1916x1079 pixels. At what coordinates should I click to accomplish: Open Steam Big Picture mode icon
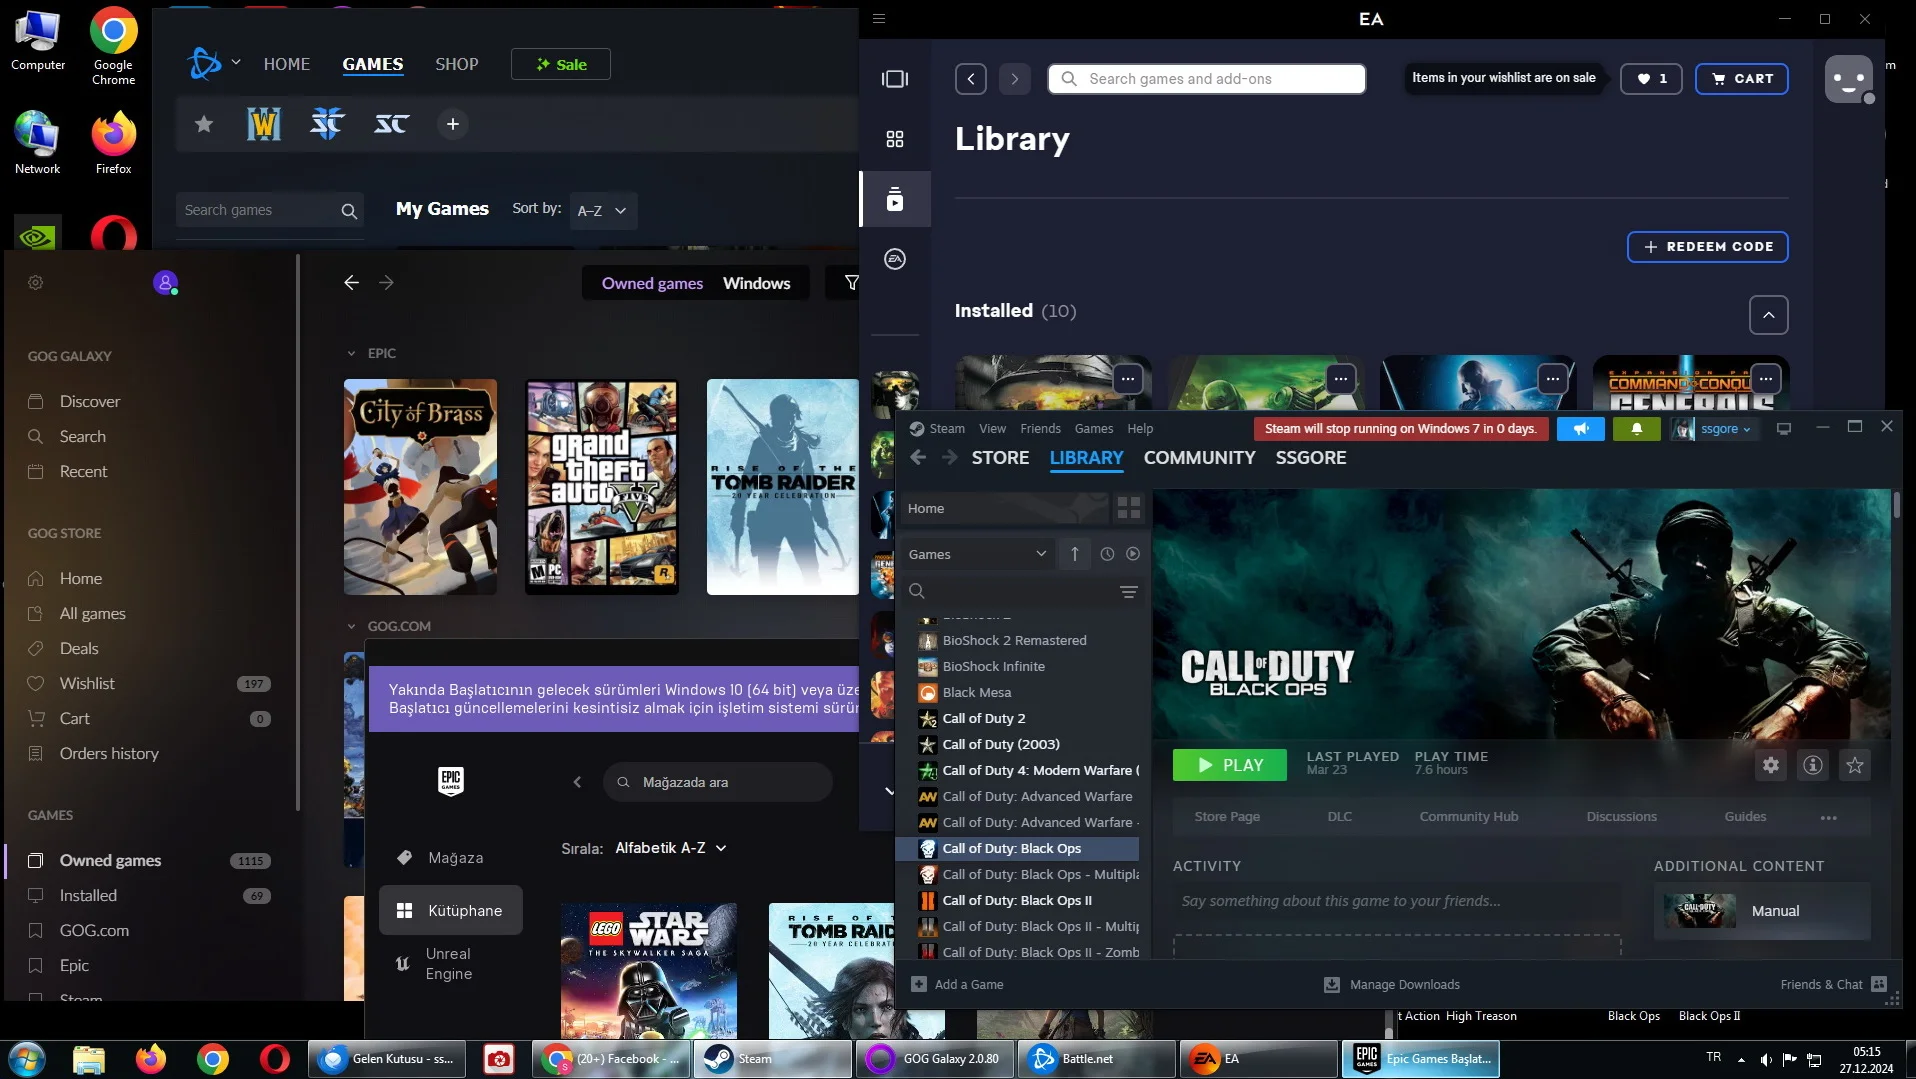(1784, 429)
